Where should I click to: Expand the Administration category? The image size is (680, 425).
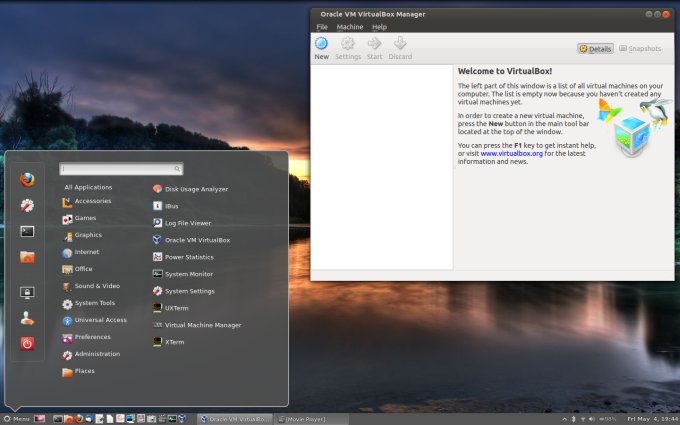[97, 354]
